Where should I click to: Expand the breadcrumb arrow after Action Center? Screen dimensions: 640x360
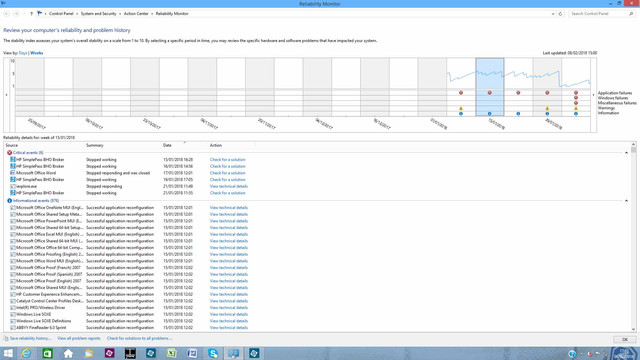(x=152, y=14)
